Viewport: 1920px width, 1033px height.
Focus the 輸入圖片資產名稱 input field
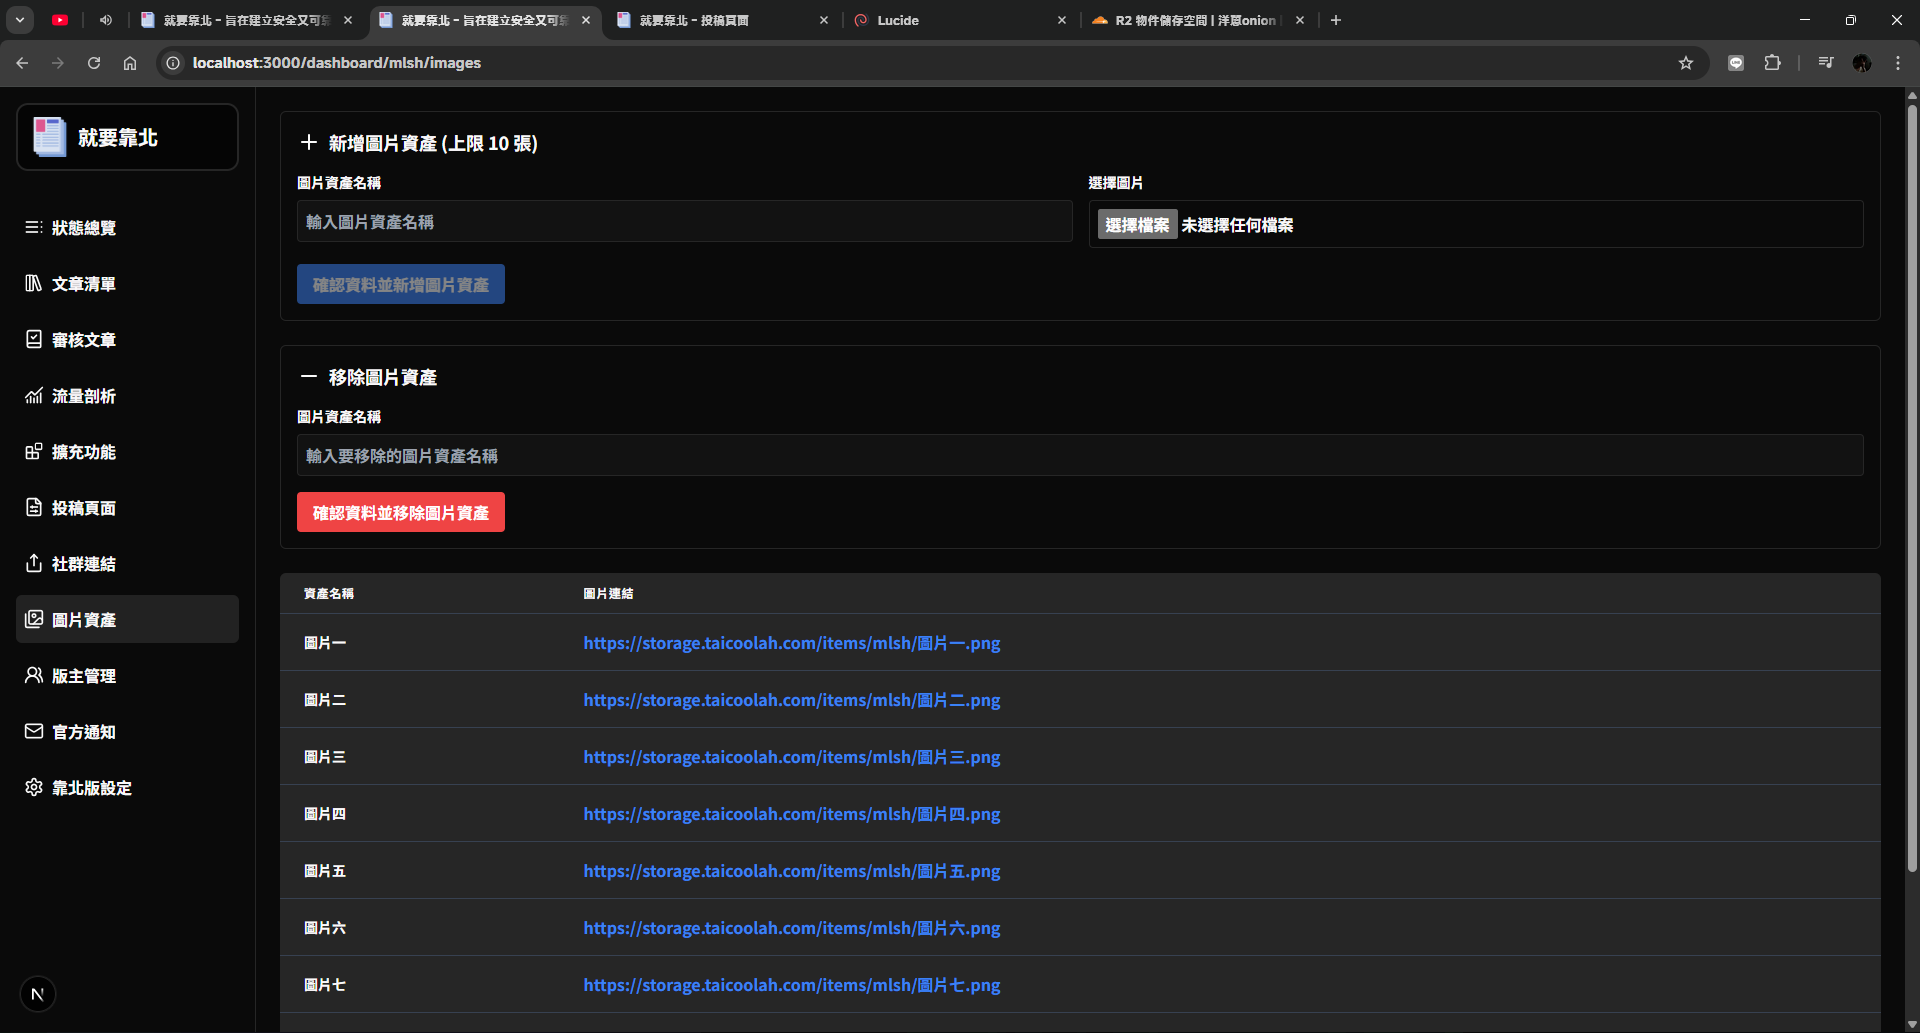[x=684, y=222]
